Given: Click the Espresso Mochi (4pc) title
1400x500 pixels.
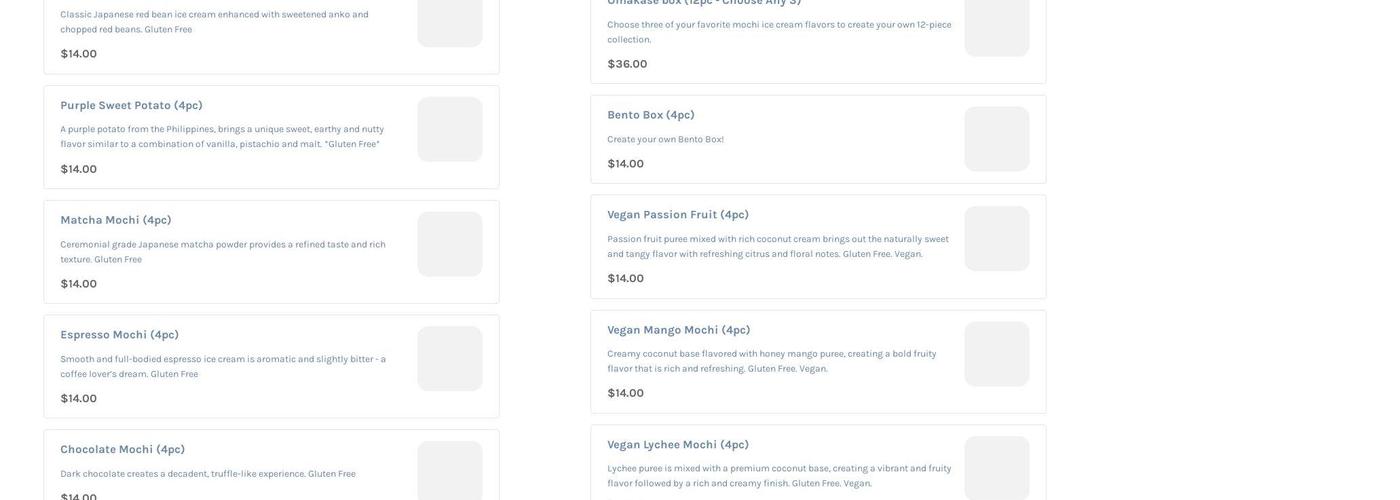Looking at the screenshot, I should (x=120, y=335).
